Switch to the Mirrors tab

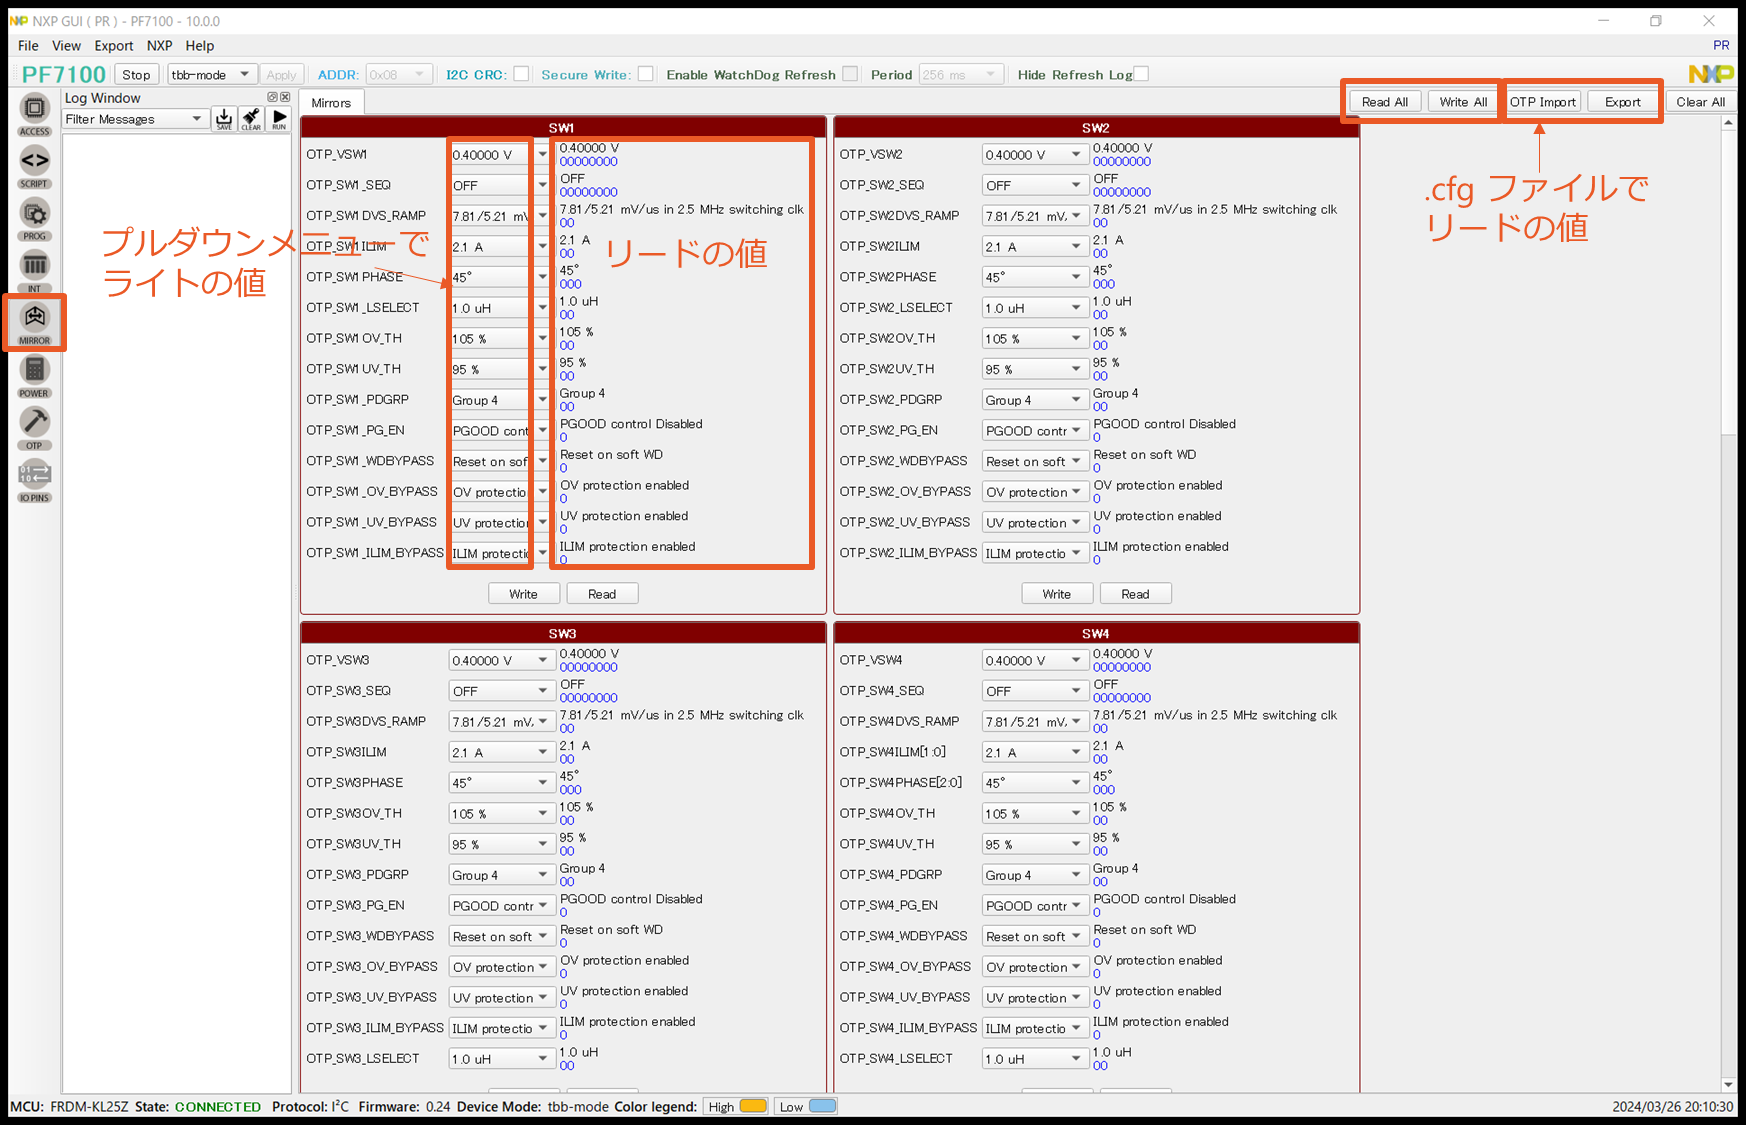[x=331, y=103]
